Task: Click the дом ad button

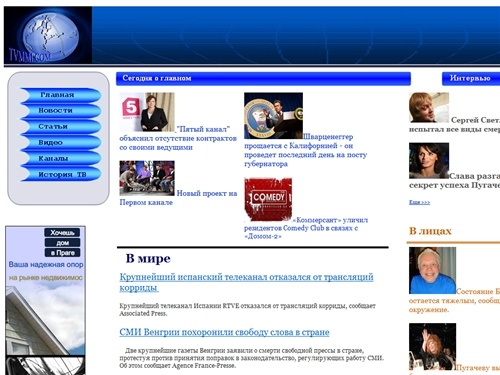Action: tap(62, 243)
